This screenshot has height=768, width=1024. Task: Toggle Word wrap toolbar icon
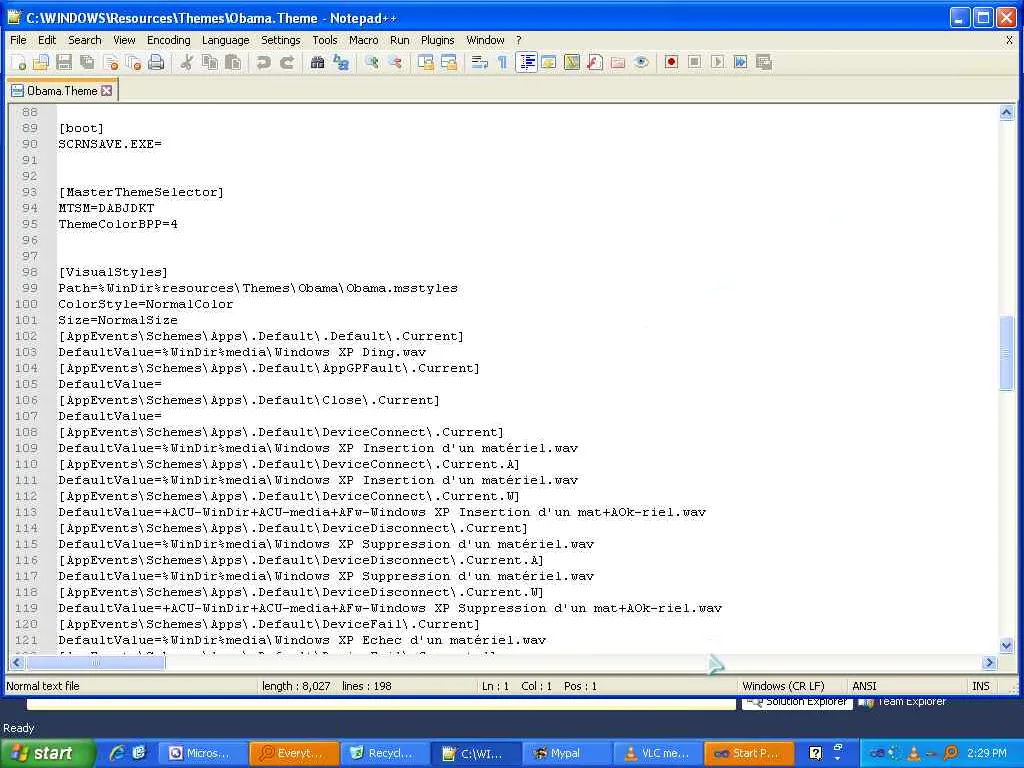click(x=479, y=62)
